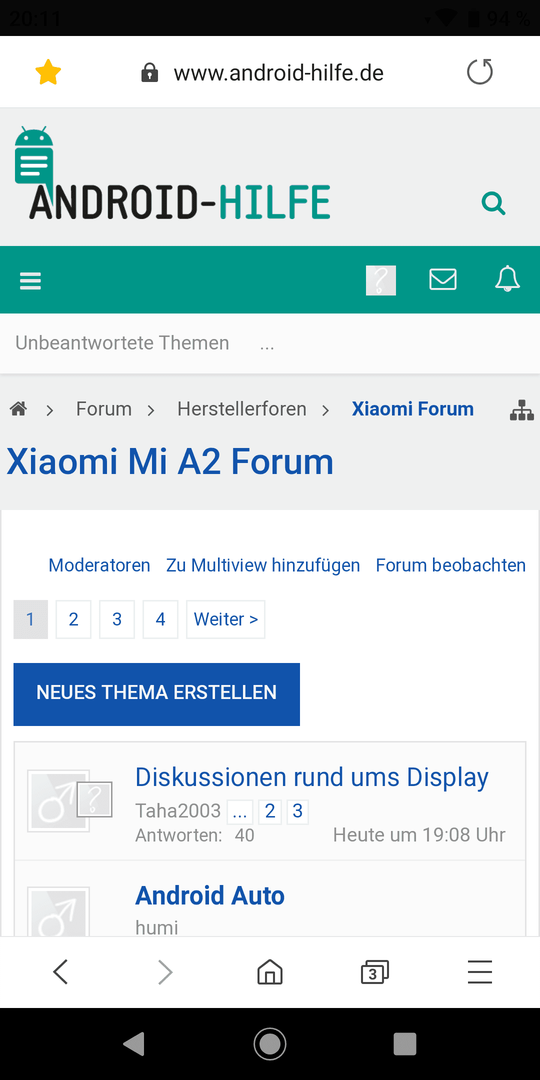Expand the '...' more navigation items
This screenshot has width=540, height=1080.
[x=267, y=344]
